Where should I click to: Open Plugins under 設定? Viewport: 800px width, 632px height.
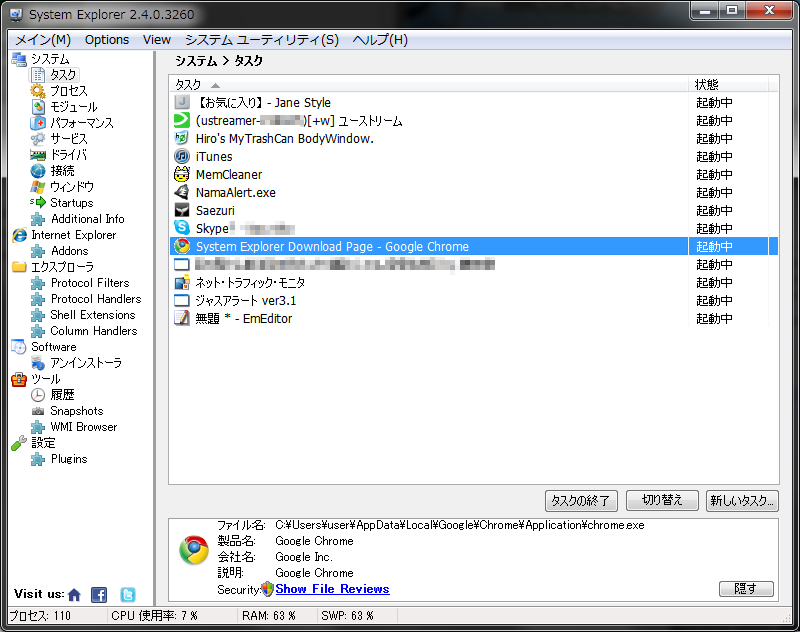click(x=69, y=459)
